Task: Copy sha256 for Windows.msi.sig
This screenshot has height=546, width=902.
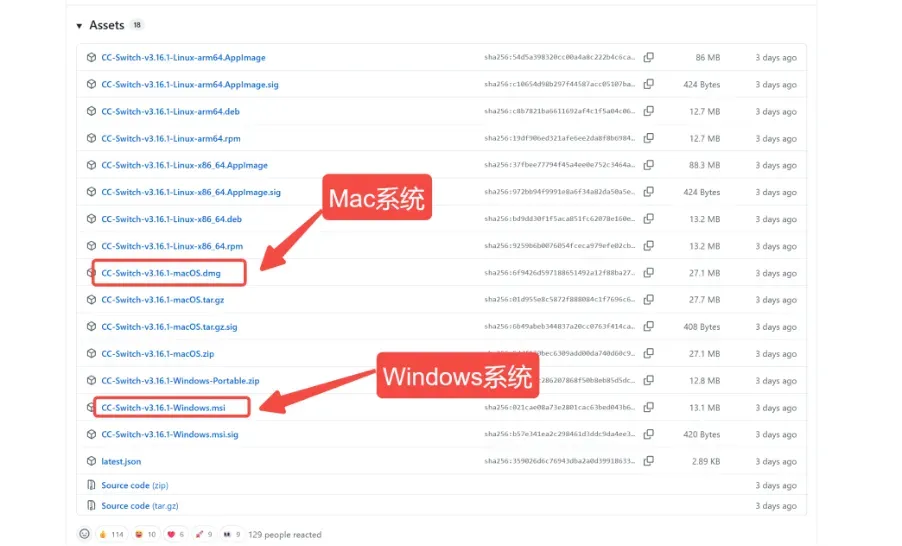Action: pyautogui.click(x=649, y=434)
